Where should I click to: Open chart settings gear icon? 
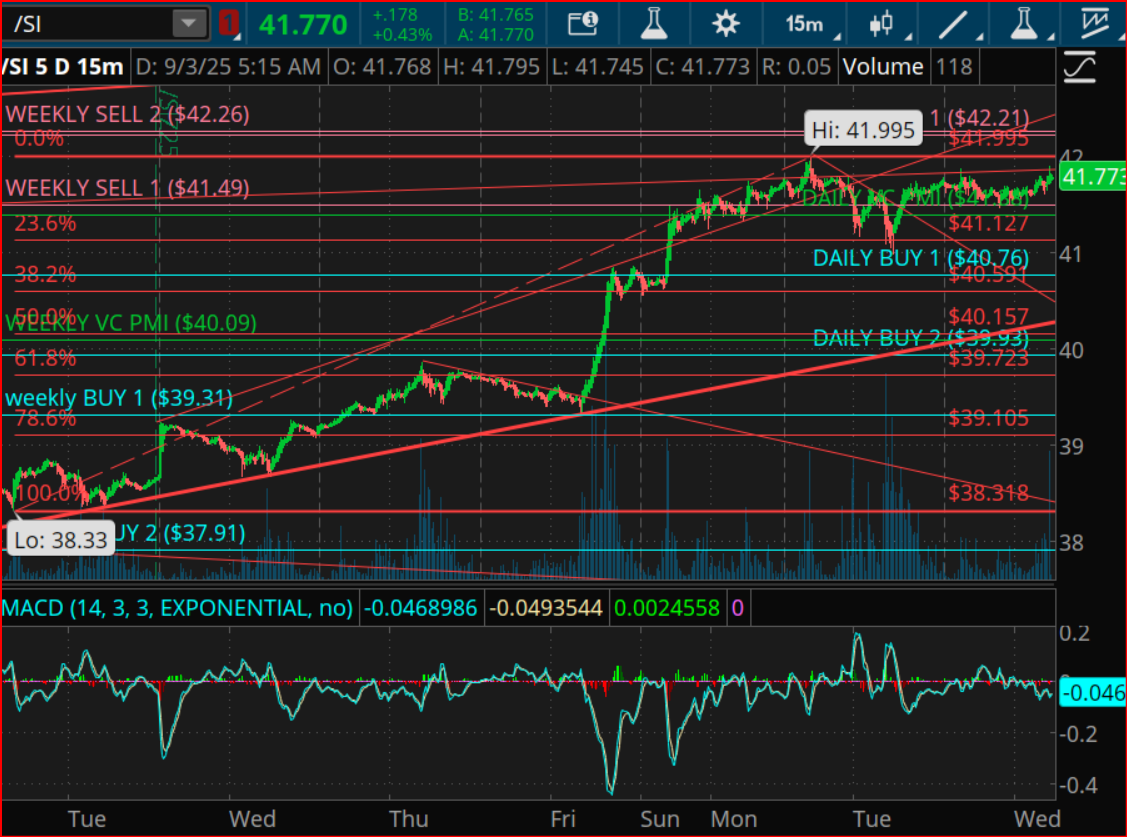[725, 24]
